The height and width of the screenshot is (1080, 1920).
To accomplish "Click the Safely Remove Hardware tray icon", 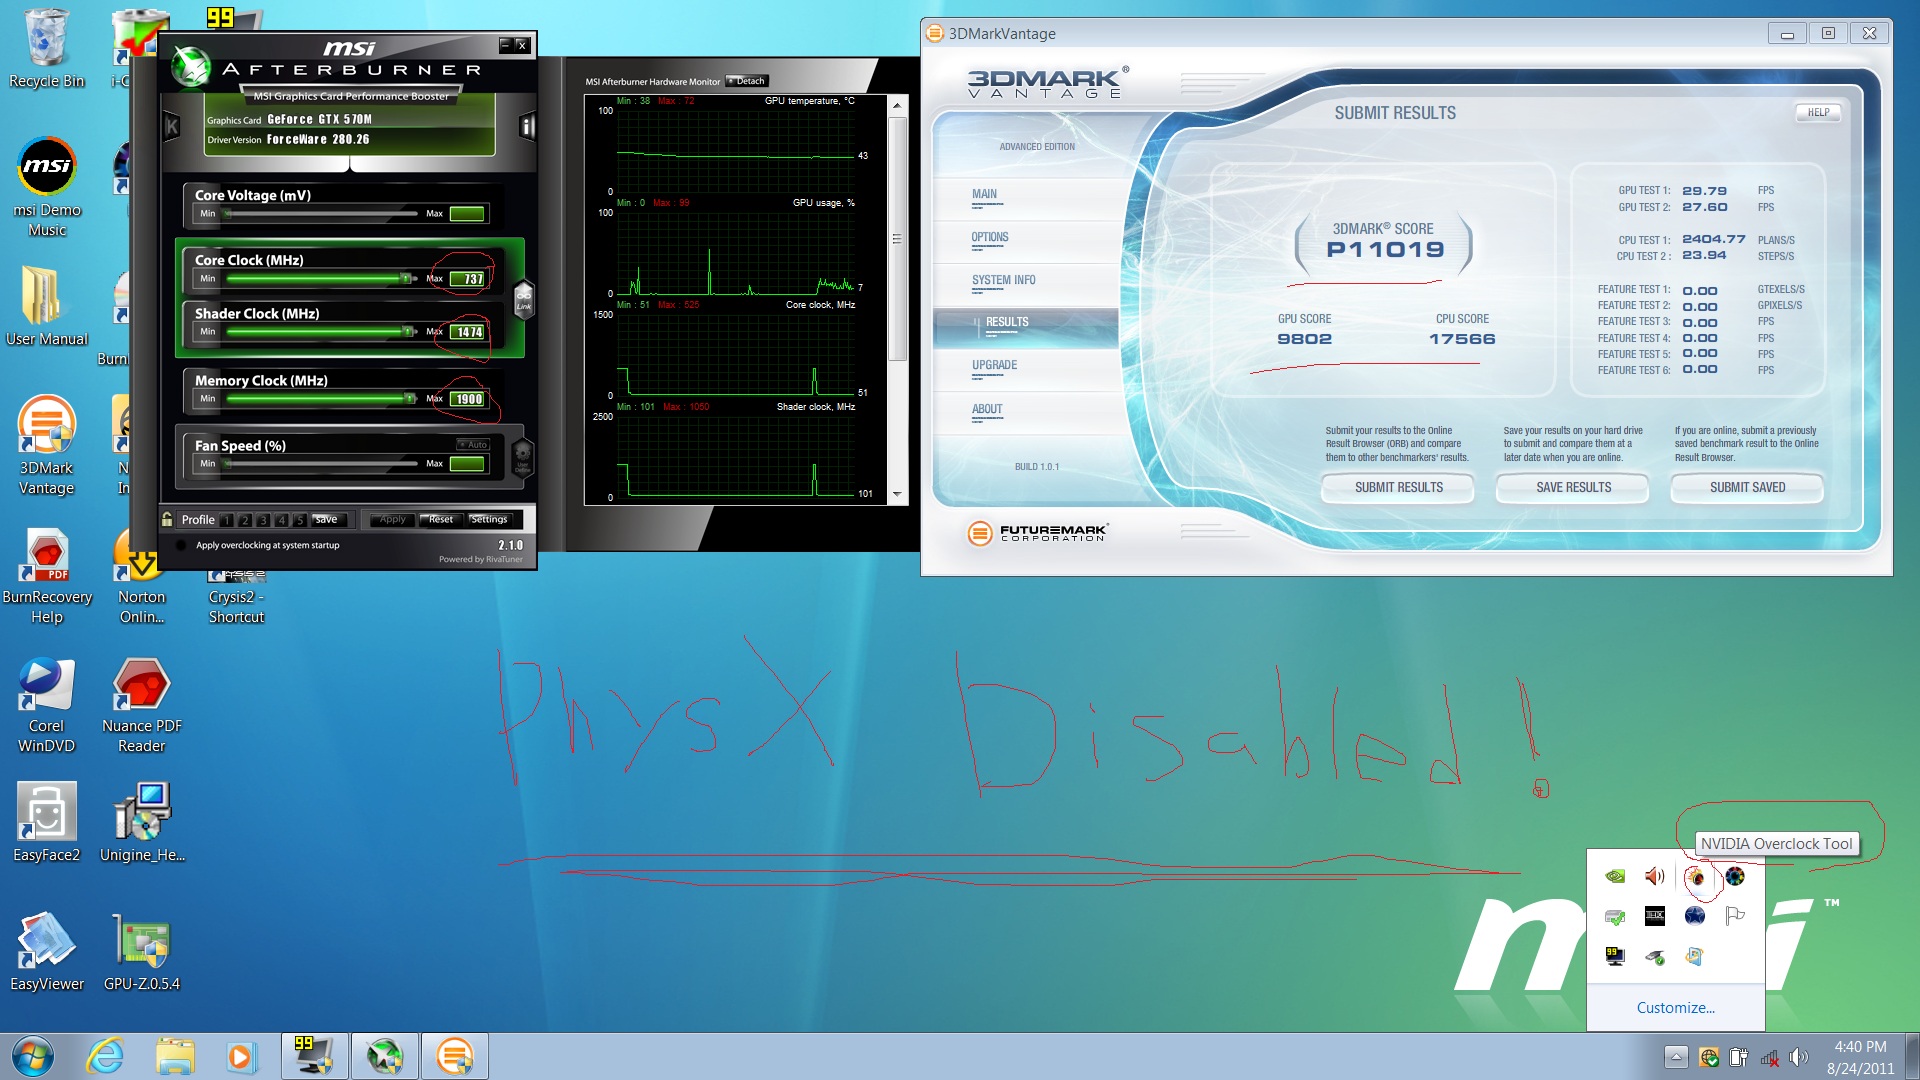I will click(1655, 956).
